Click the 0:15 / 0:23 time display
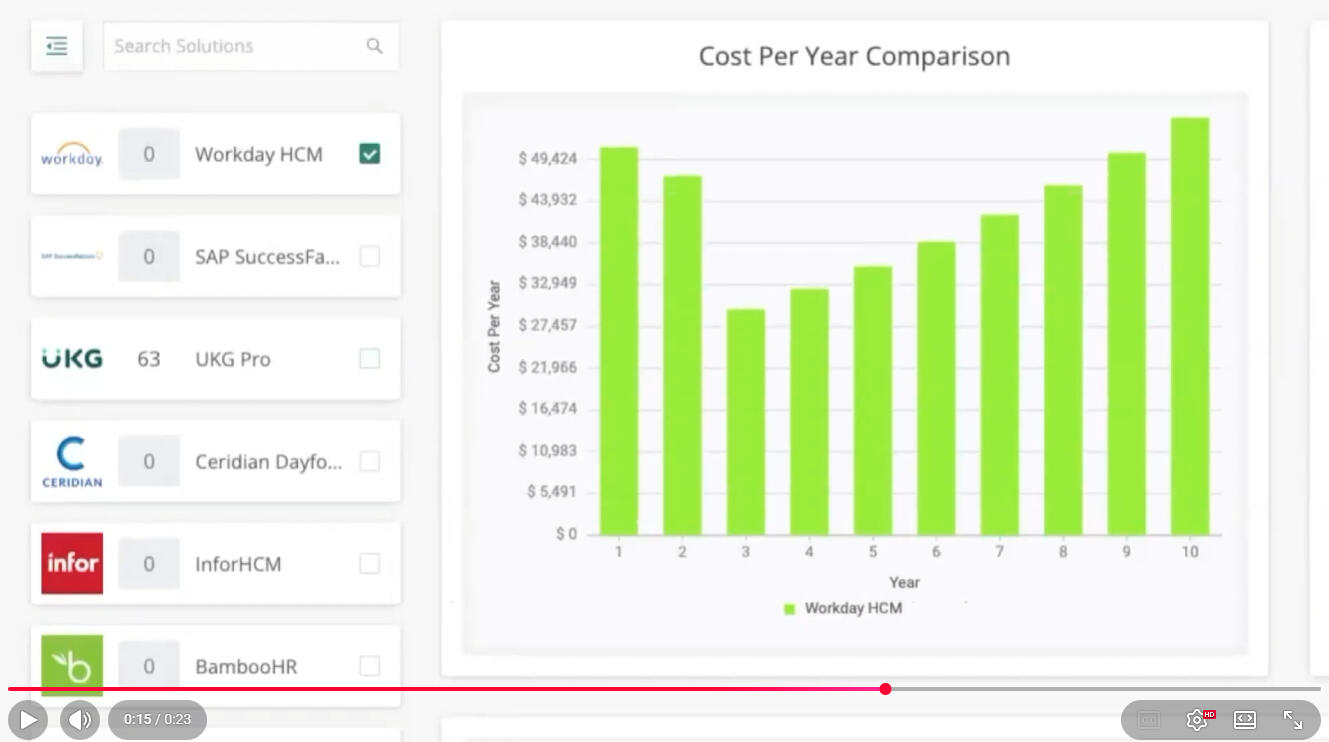The height and width of the screenshot is (742, 1329). point(157,719)
